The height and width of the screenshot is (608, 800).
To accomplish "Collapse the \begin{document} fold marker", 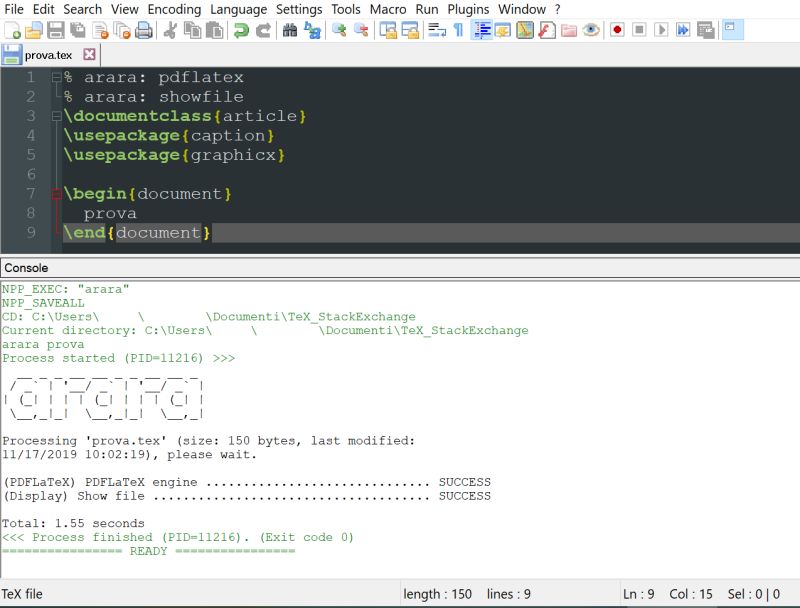I will click(x=56, y=194).
